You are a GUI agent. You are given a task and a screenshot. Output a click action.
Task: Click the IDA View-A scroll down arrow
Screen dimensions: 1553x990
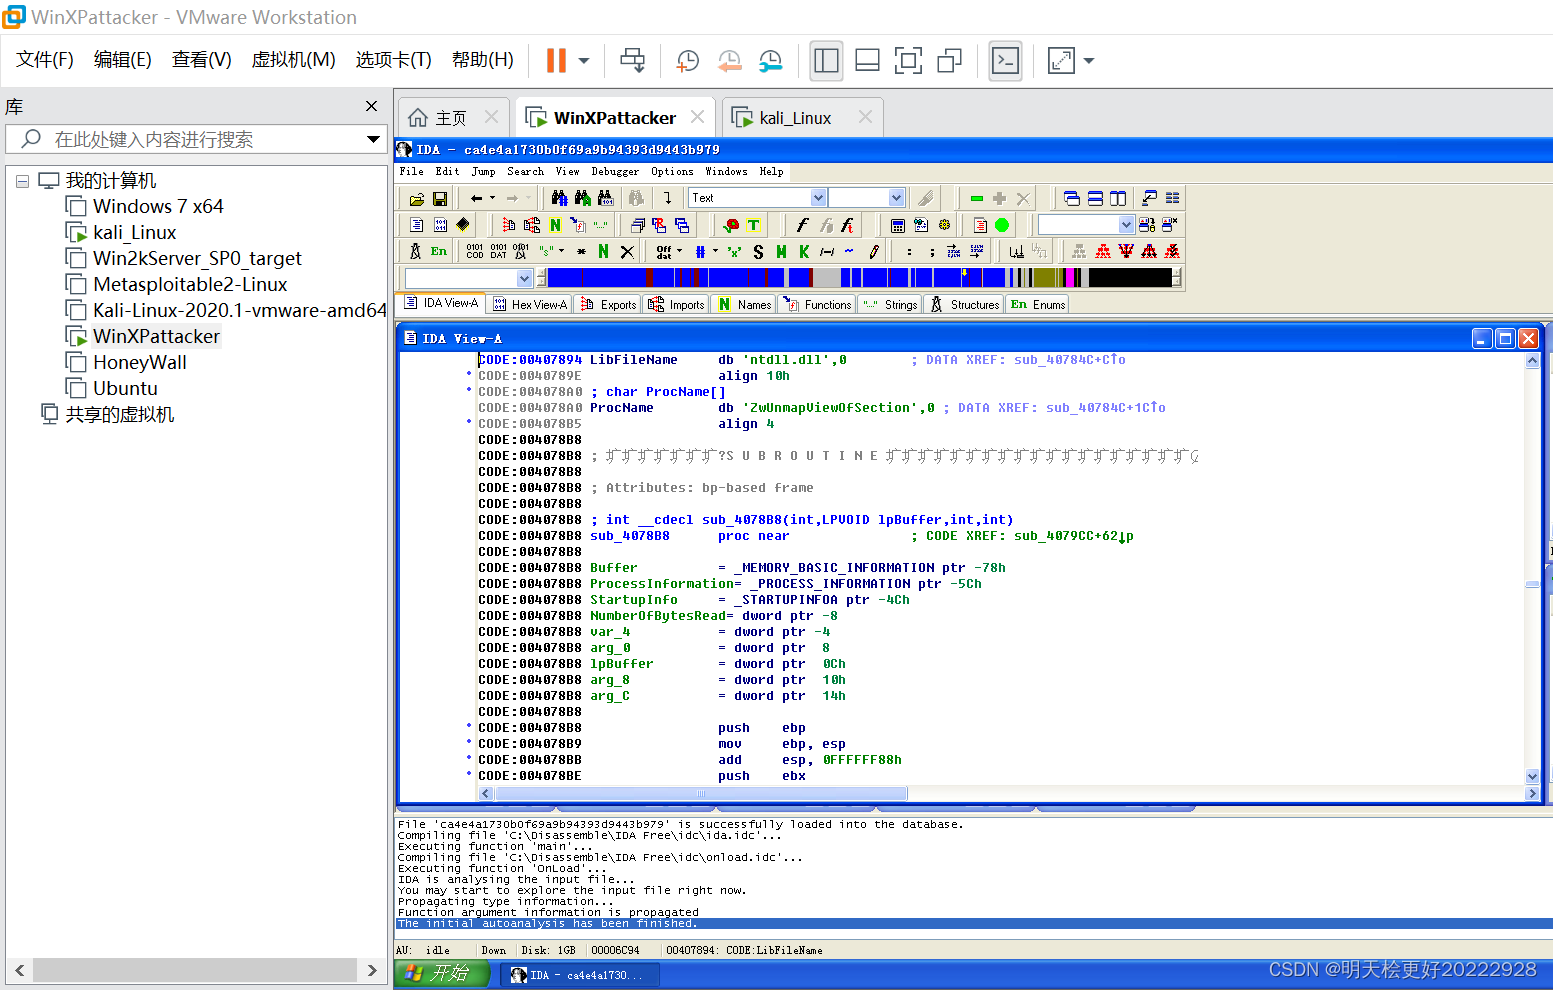[1532, 776]
